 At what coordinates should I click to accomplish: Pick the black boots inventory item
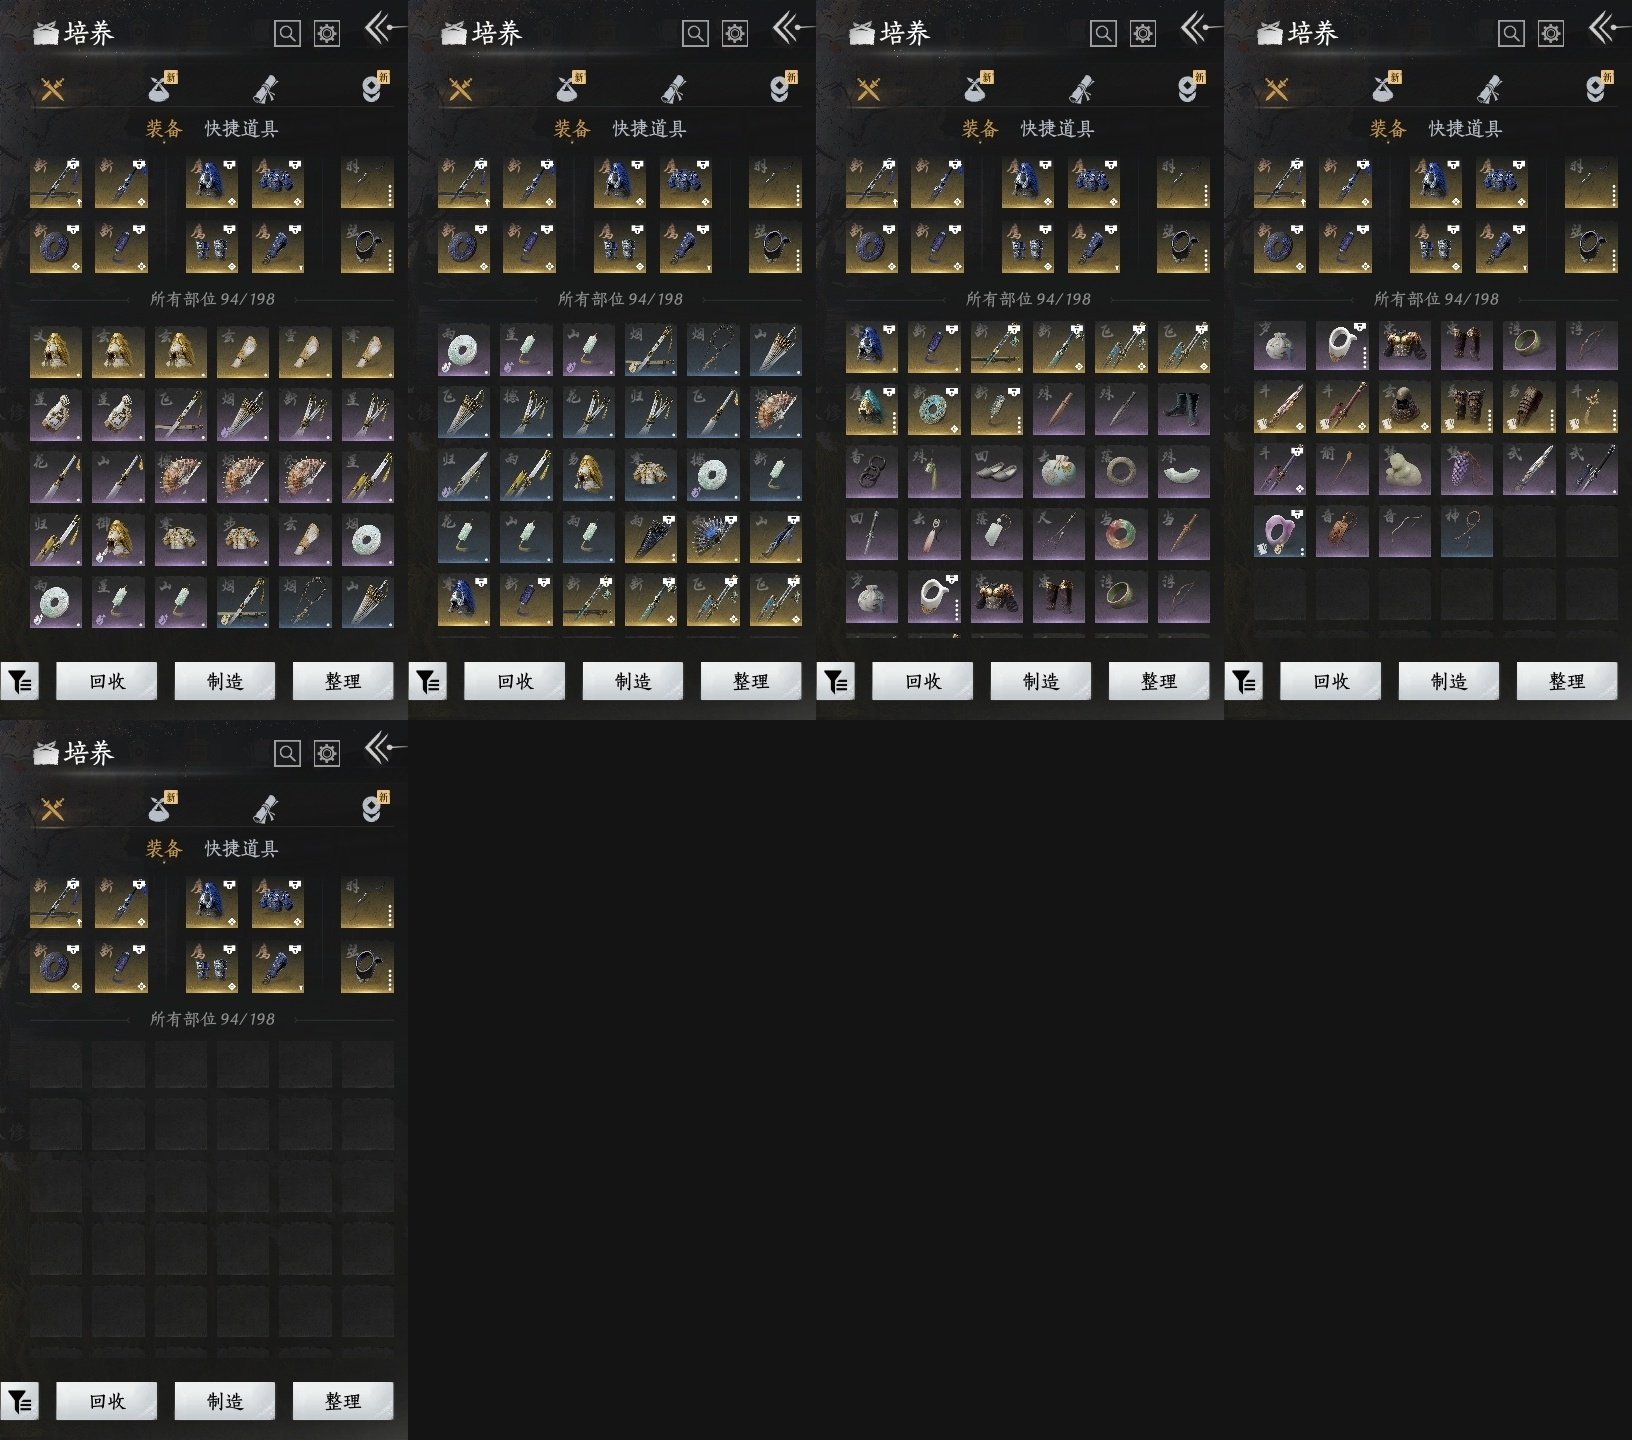[x=1183, y=409]
